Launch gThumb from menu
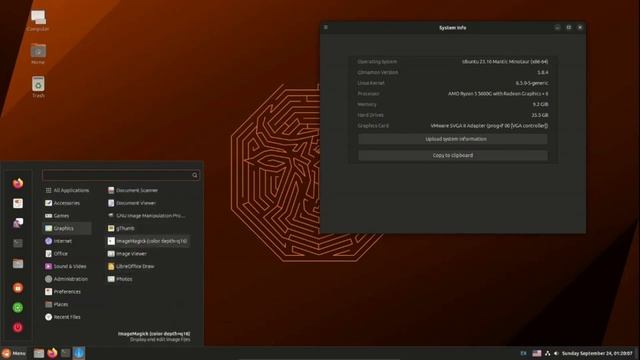Screen dimensions: 640x360 click(x=148, y=228)
